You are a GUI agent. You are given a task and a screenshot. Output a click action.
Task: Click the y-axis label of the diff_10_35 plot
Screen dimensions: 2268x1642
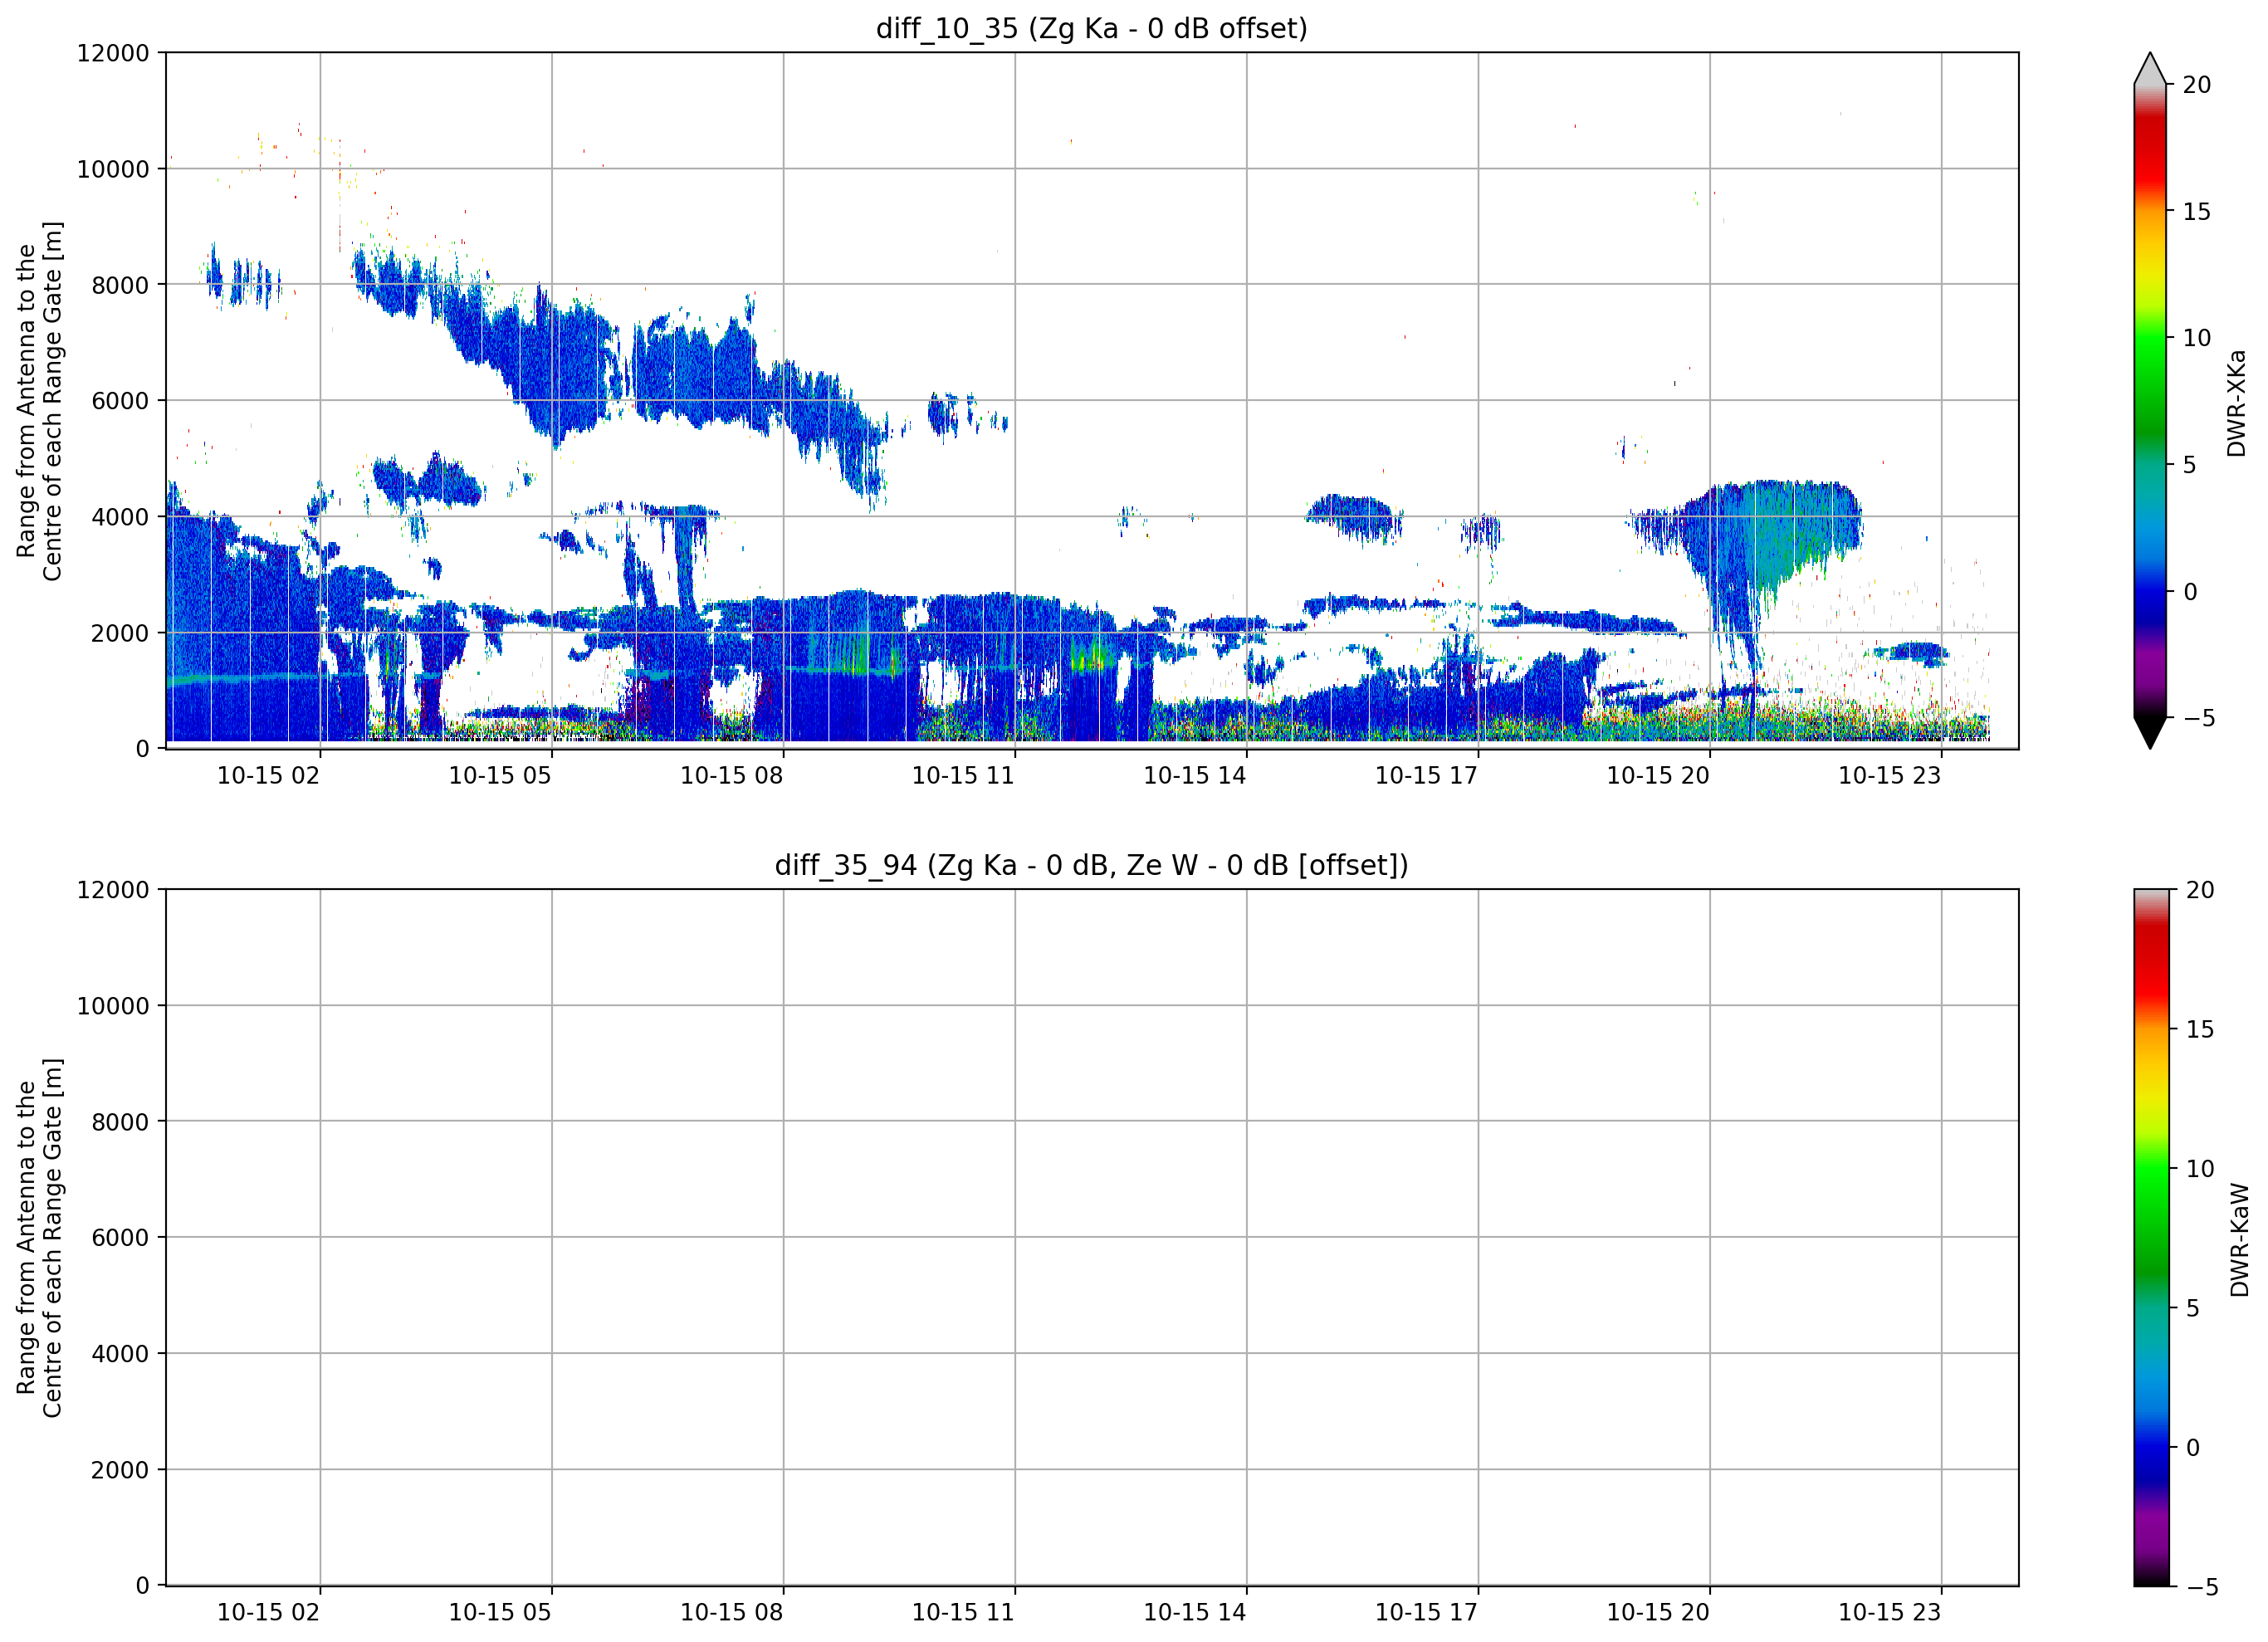pyautogui.click(x=39, y=401)
